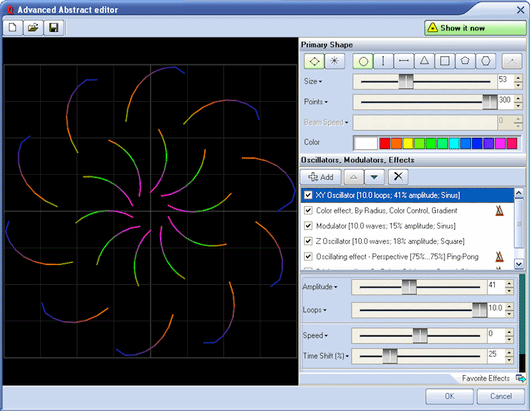
Task: Toggle the Modulator 10.0 waves checkbox
Action: coord(308,226)
